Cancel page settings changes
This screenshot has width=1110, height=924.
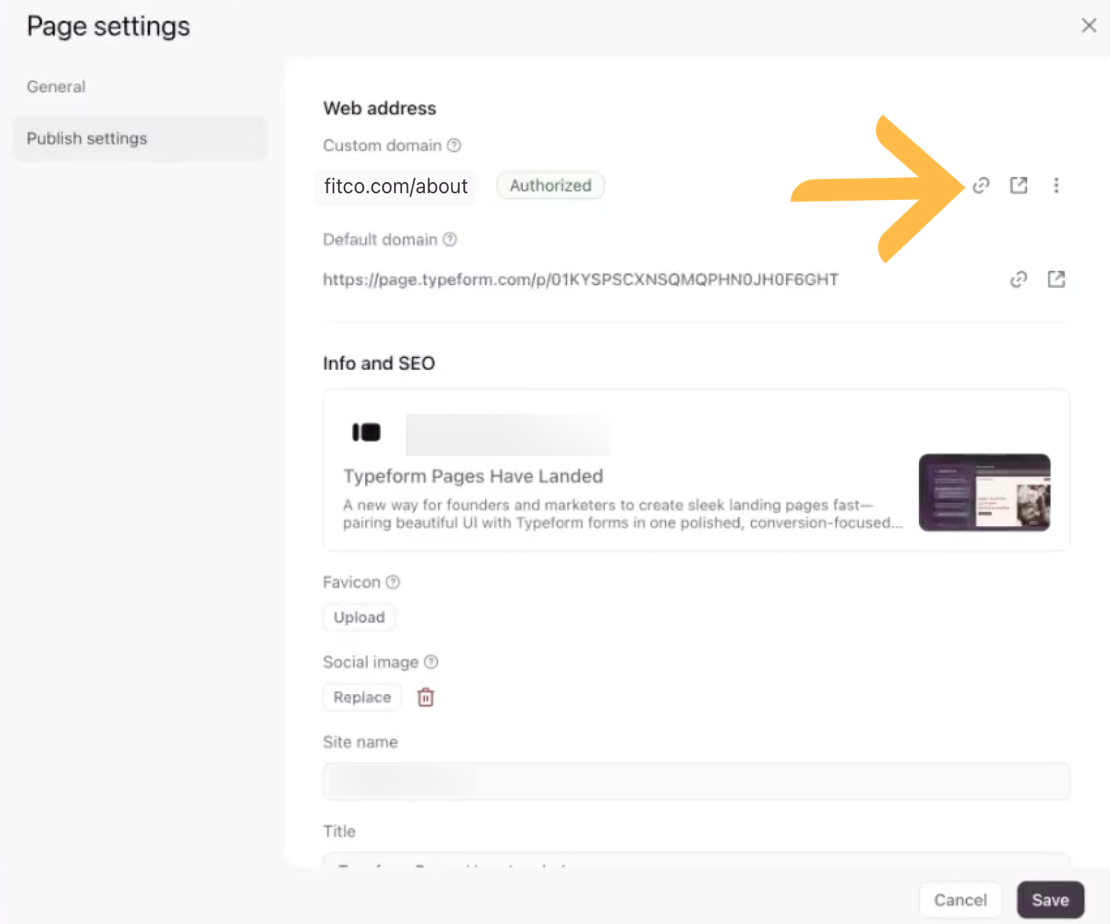[960, 900]
